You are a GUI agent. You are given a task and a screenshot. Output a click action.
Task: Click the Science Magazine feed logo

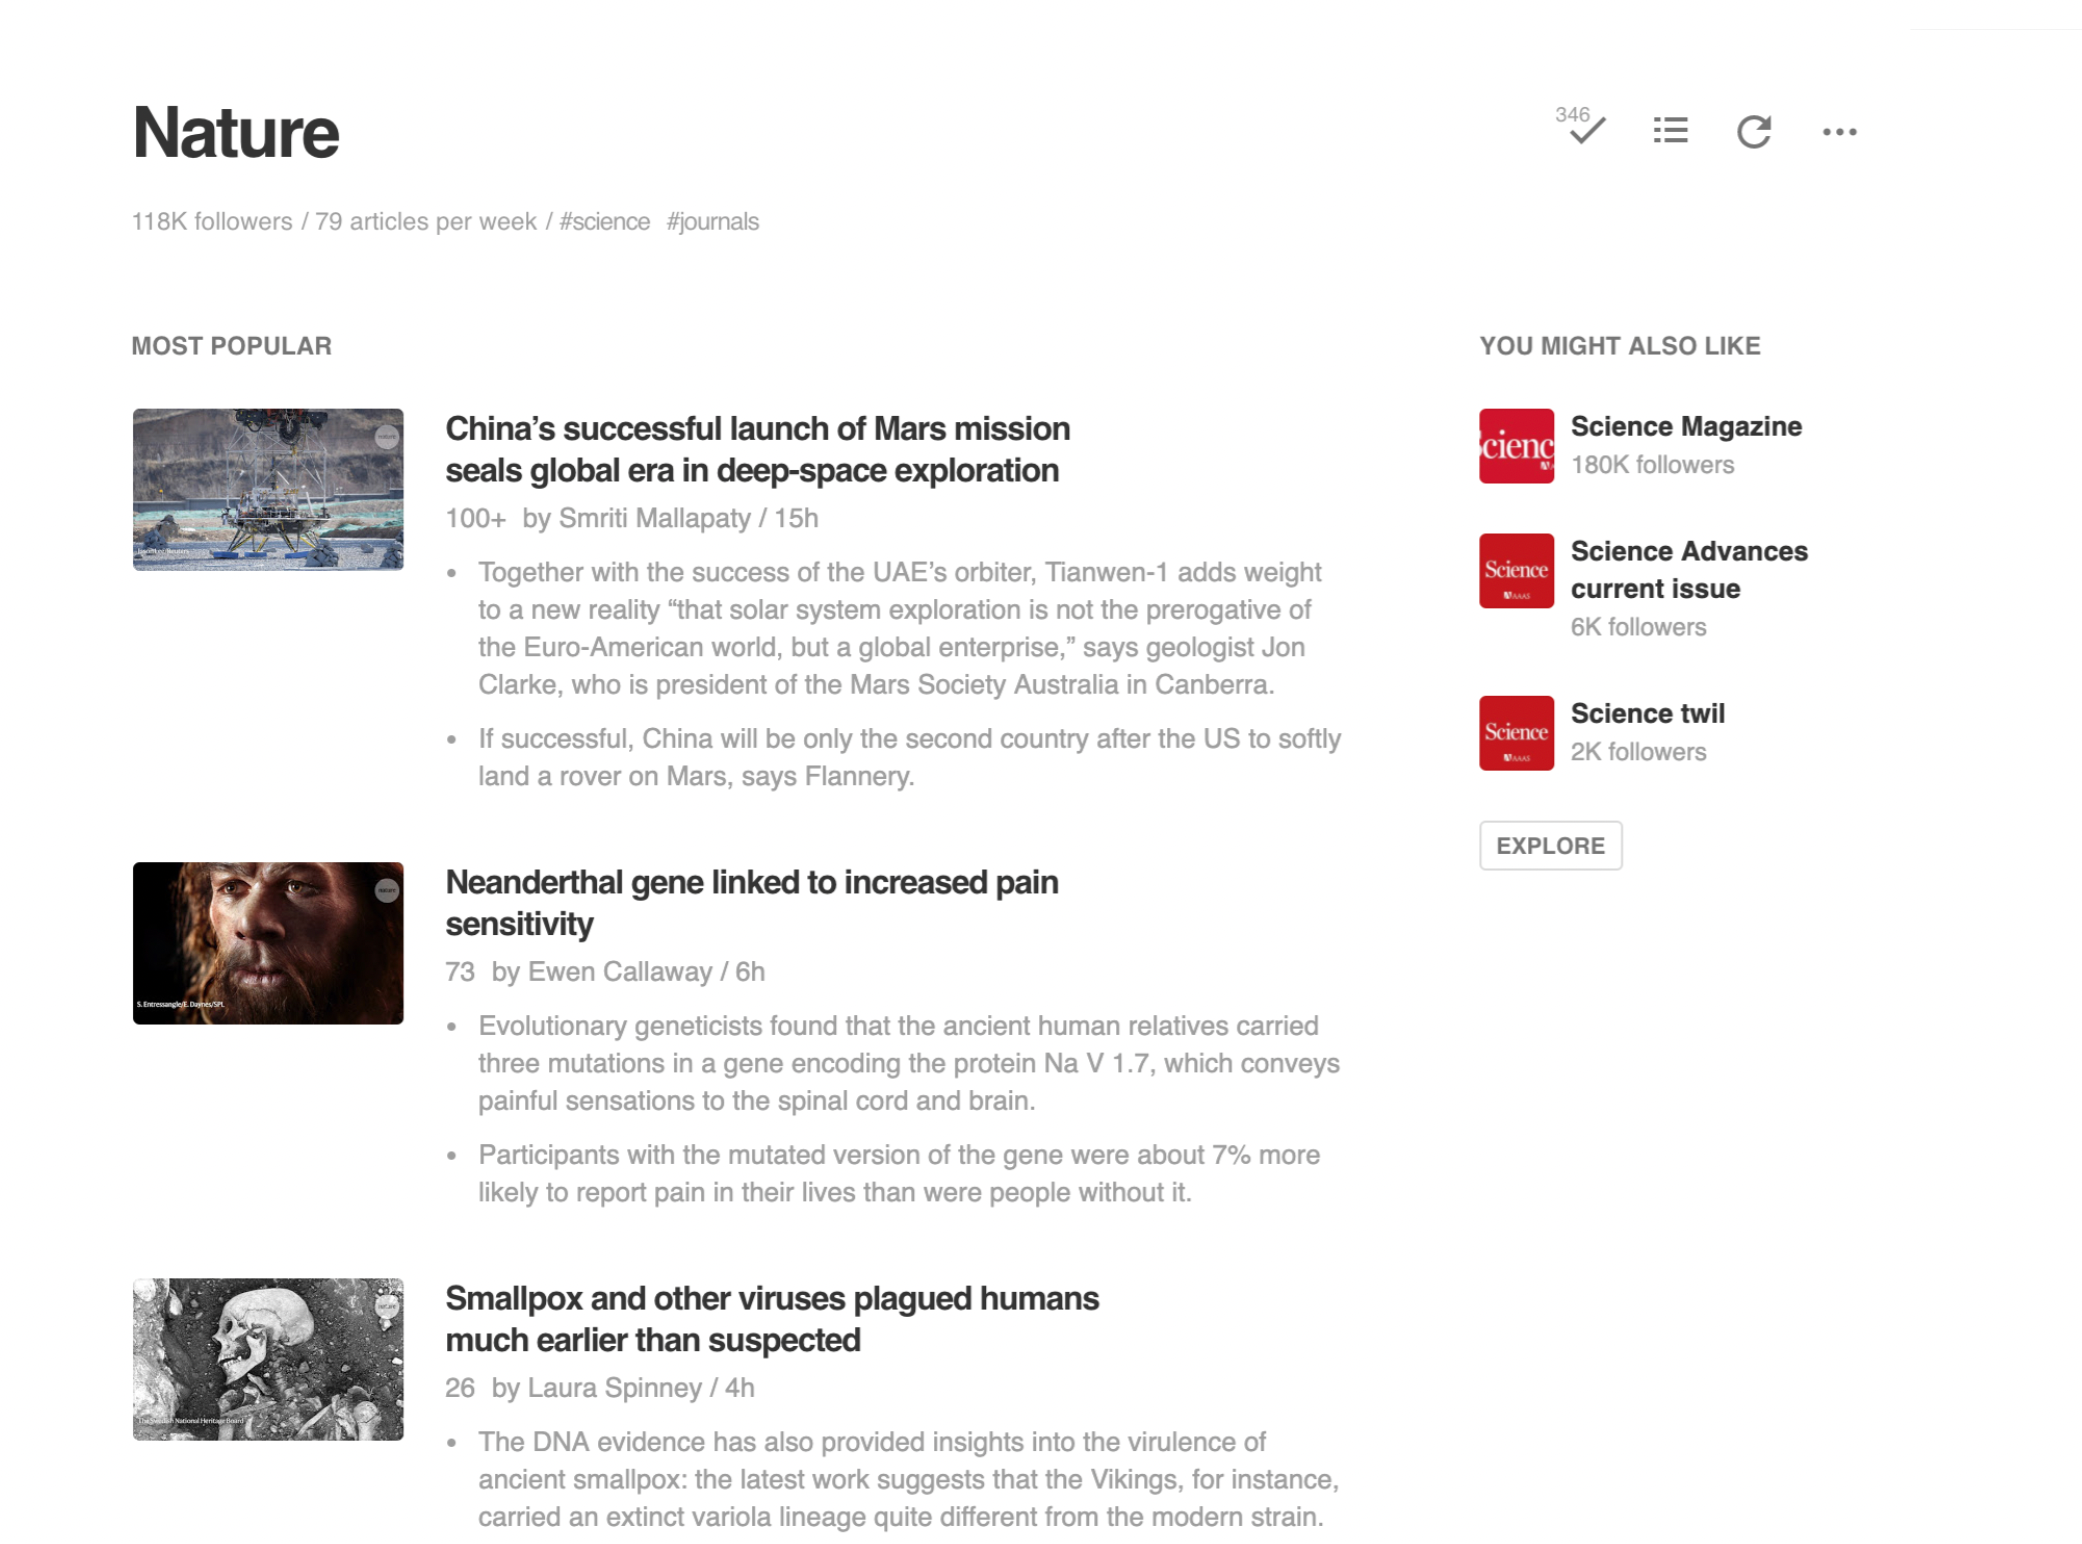pos(1516,446)
